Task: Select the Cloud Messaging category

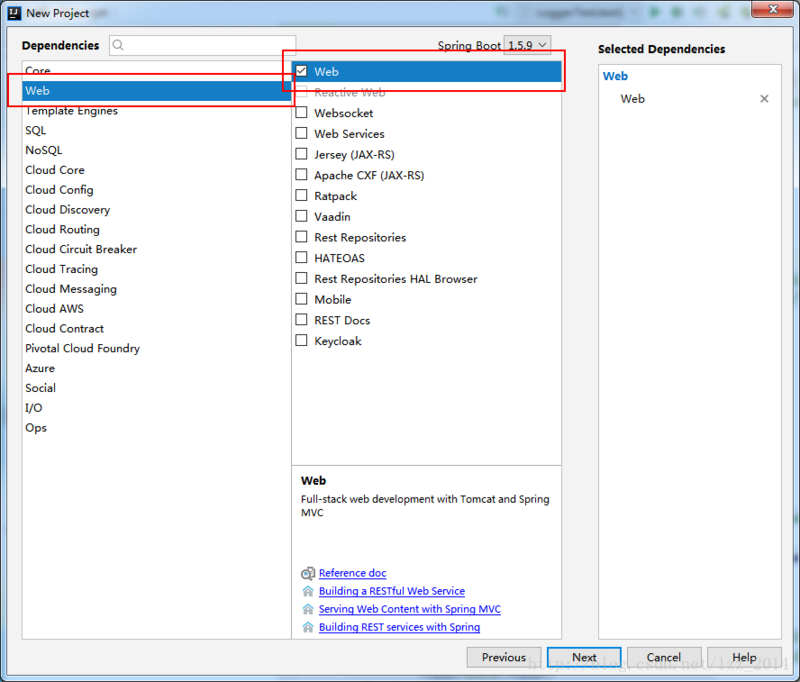Action: click(x=156, y=289)
